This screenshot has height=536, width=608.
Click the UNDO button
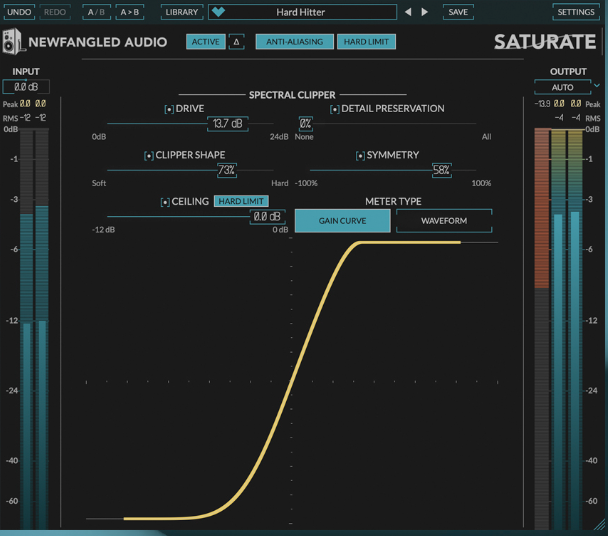19,12
